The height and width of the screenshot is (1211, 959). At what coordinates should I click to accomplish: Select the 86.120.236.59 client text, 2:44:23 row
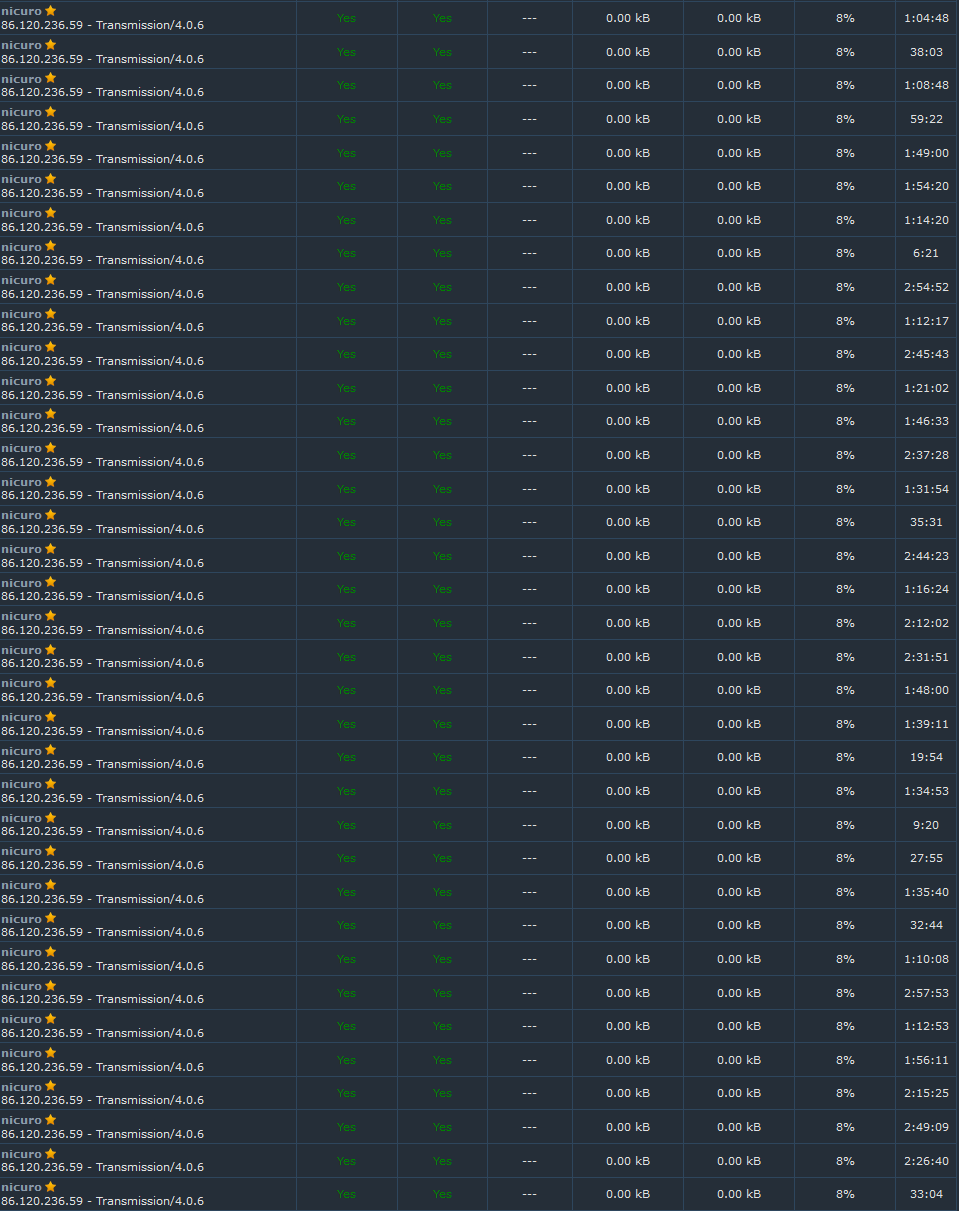102,563
